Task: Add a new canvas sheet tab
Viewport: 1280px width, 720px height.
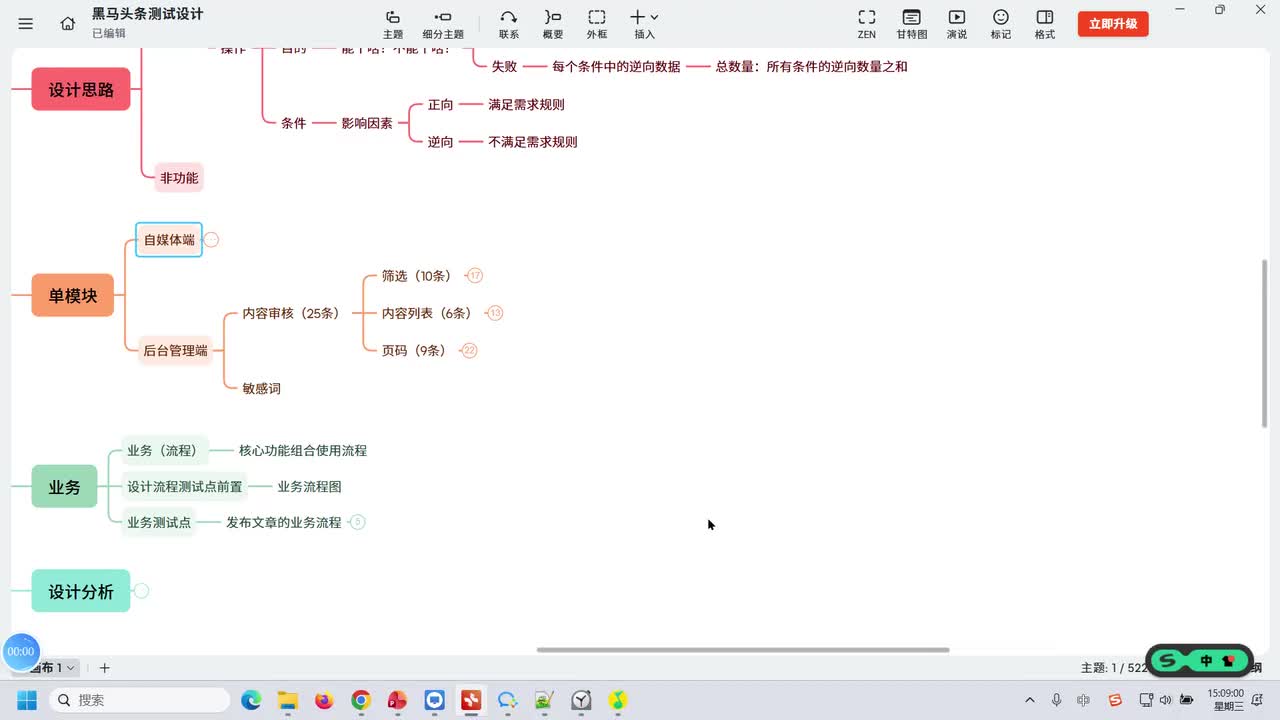Action: tap(104, 668)
